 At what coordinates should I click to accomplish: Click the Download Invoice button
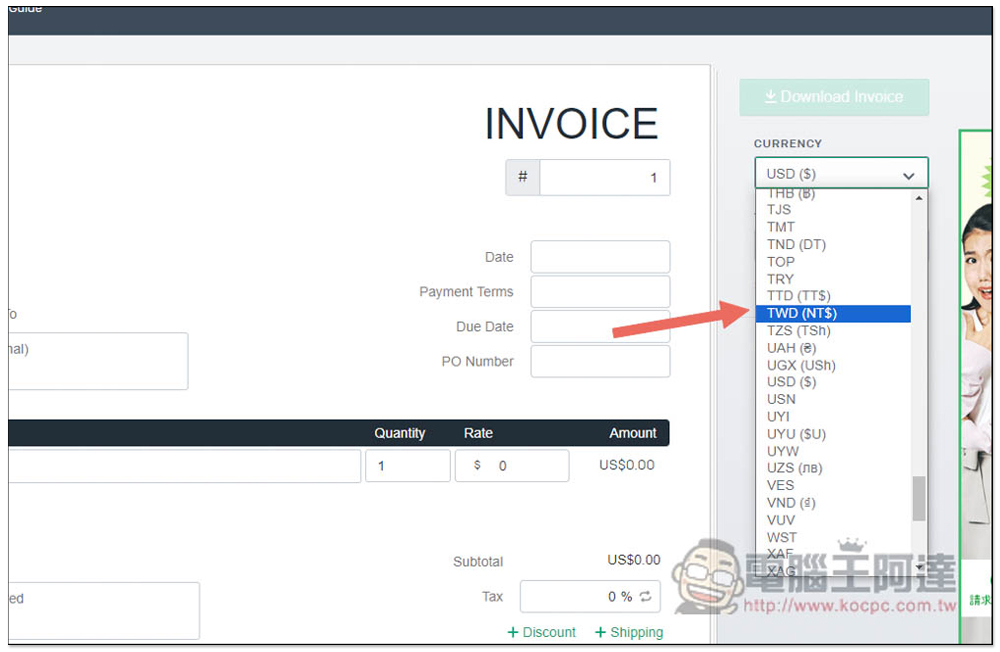point(834,97)
